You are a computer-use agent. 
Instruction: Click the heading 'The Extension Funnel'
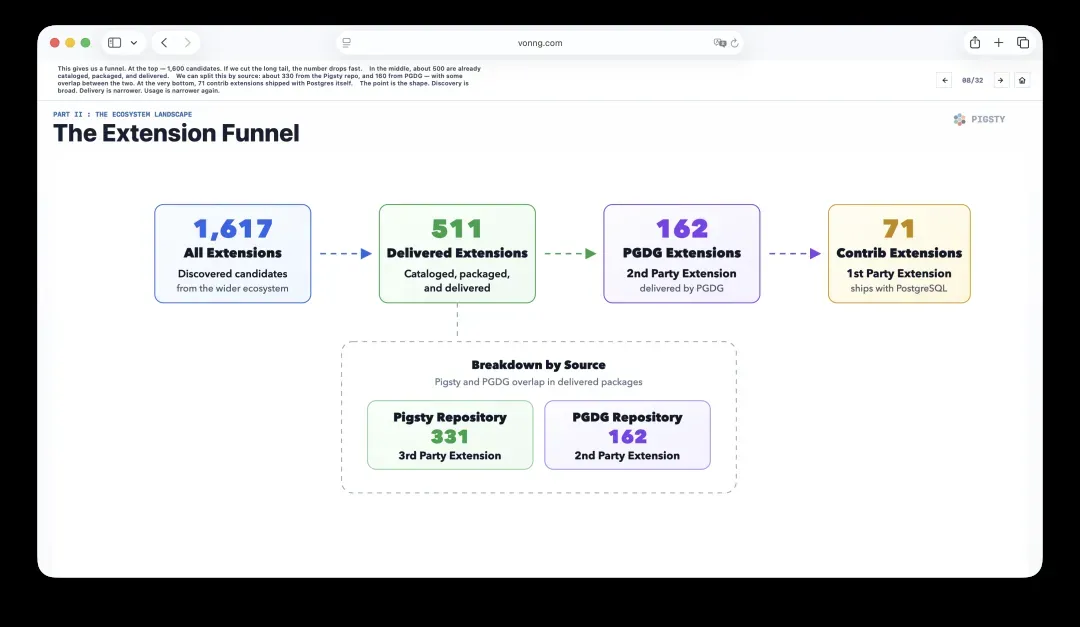[176, 133]
